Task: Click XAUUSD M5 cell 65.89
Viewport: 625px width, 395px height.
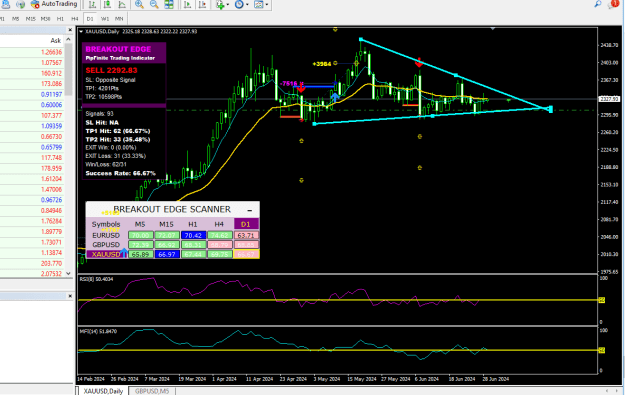Action: pyautogui.click(x=140, y=254)
